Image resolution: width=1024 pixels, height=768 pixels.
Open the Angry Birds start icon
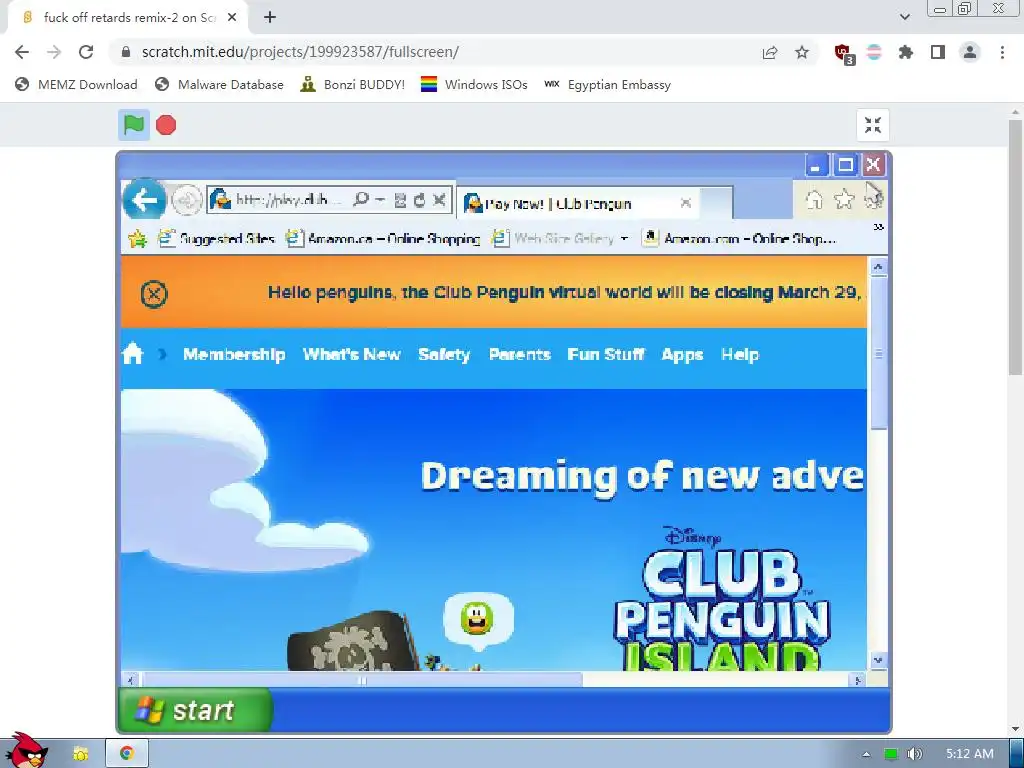(25, 751)
